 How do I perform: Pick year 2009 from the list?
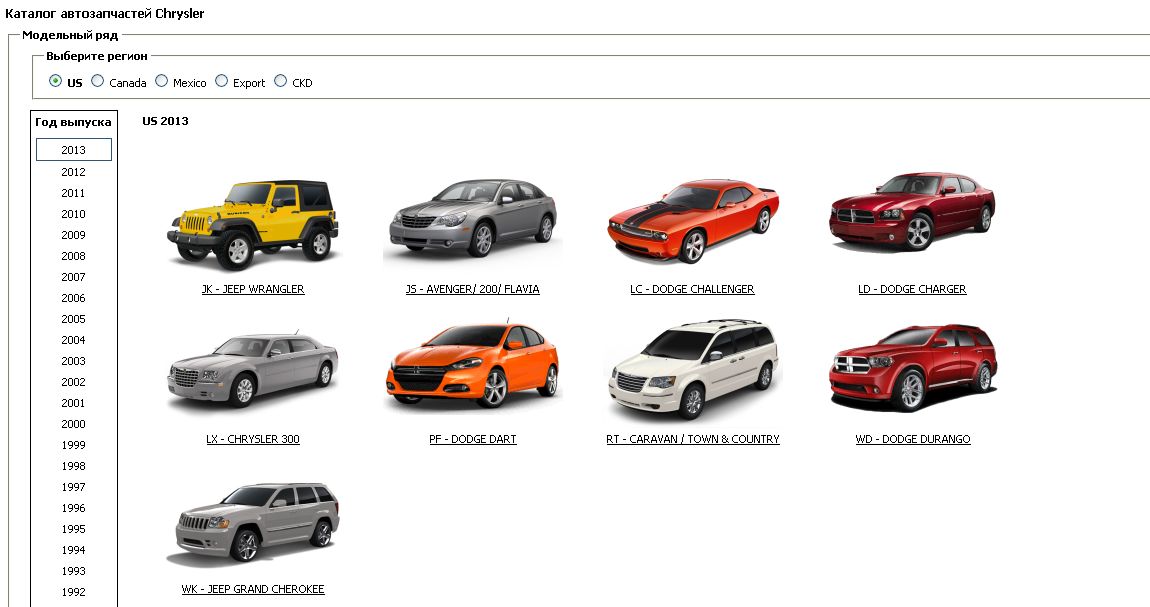[73, 235]
